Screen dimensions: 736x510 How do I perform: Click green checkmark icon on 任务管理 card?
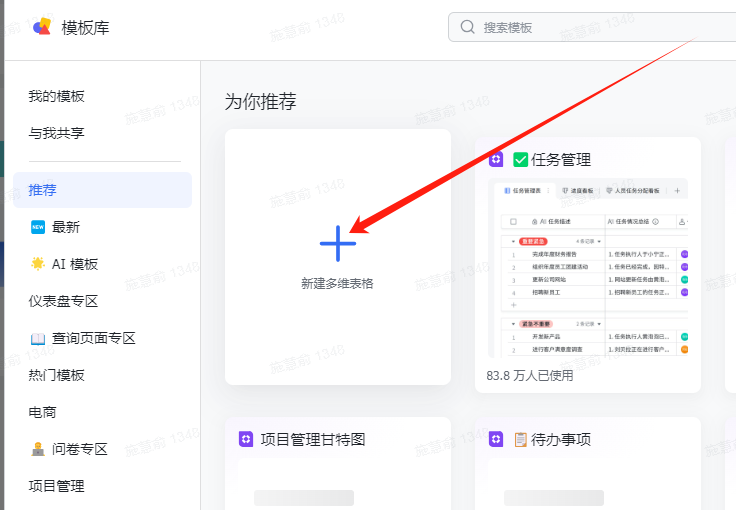point(521,160)
